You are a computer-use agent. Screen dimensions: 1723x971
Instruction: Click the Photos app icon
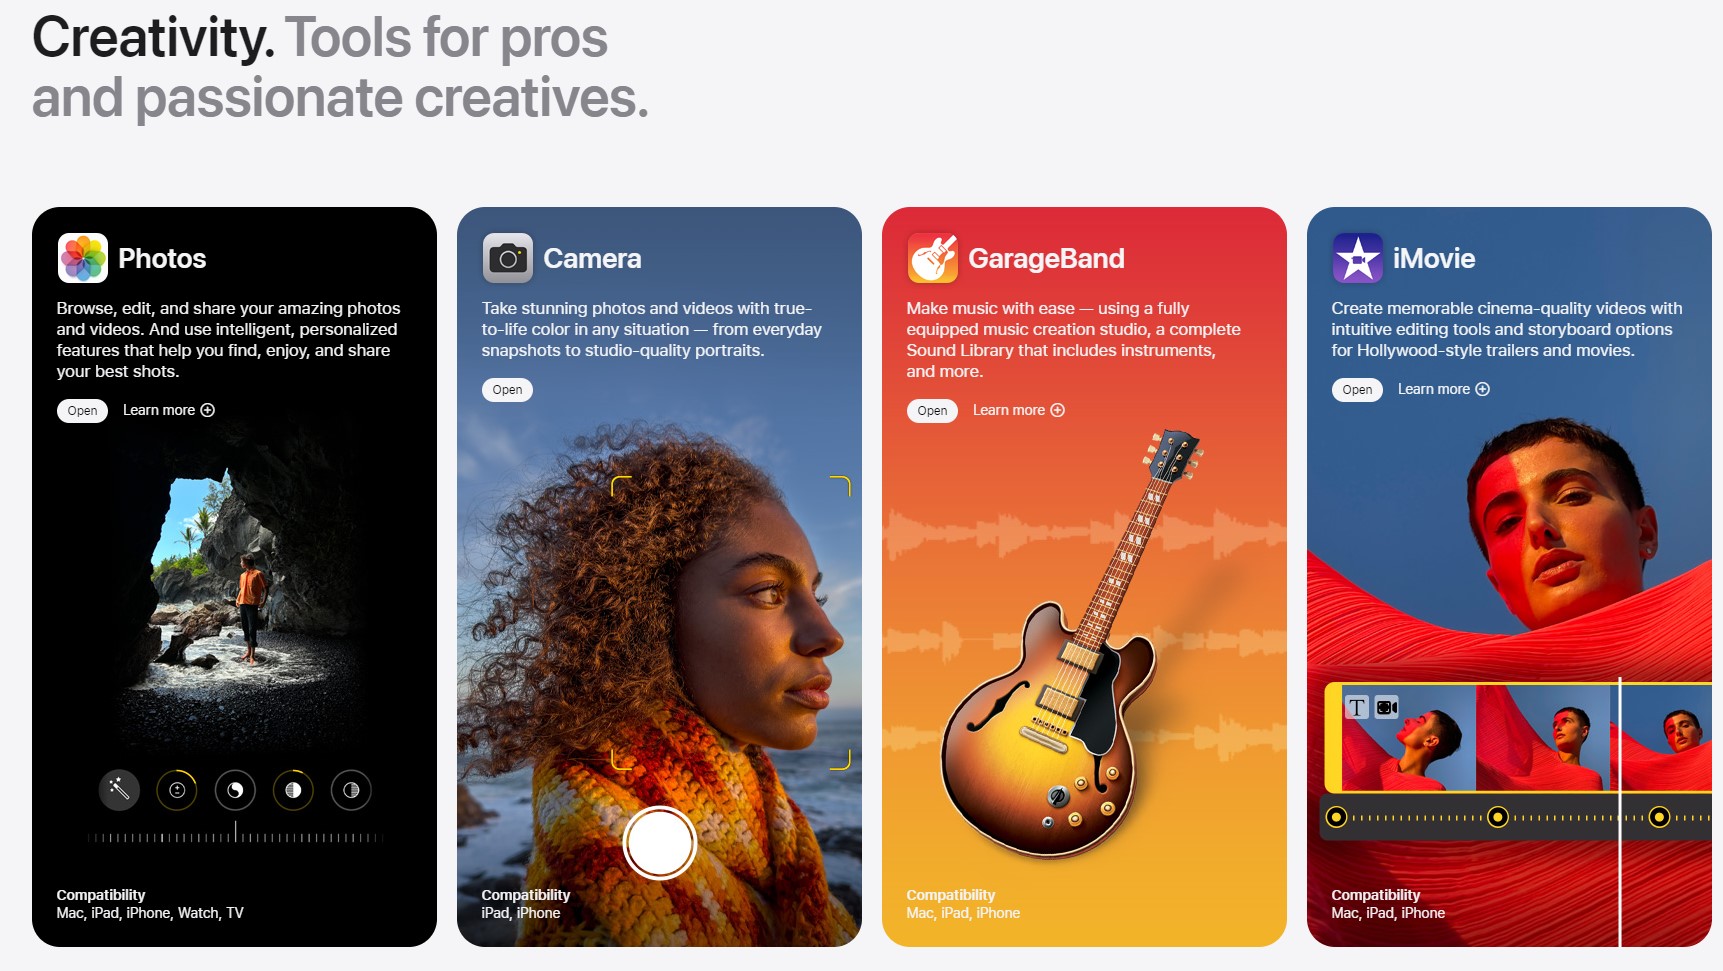83,258
